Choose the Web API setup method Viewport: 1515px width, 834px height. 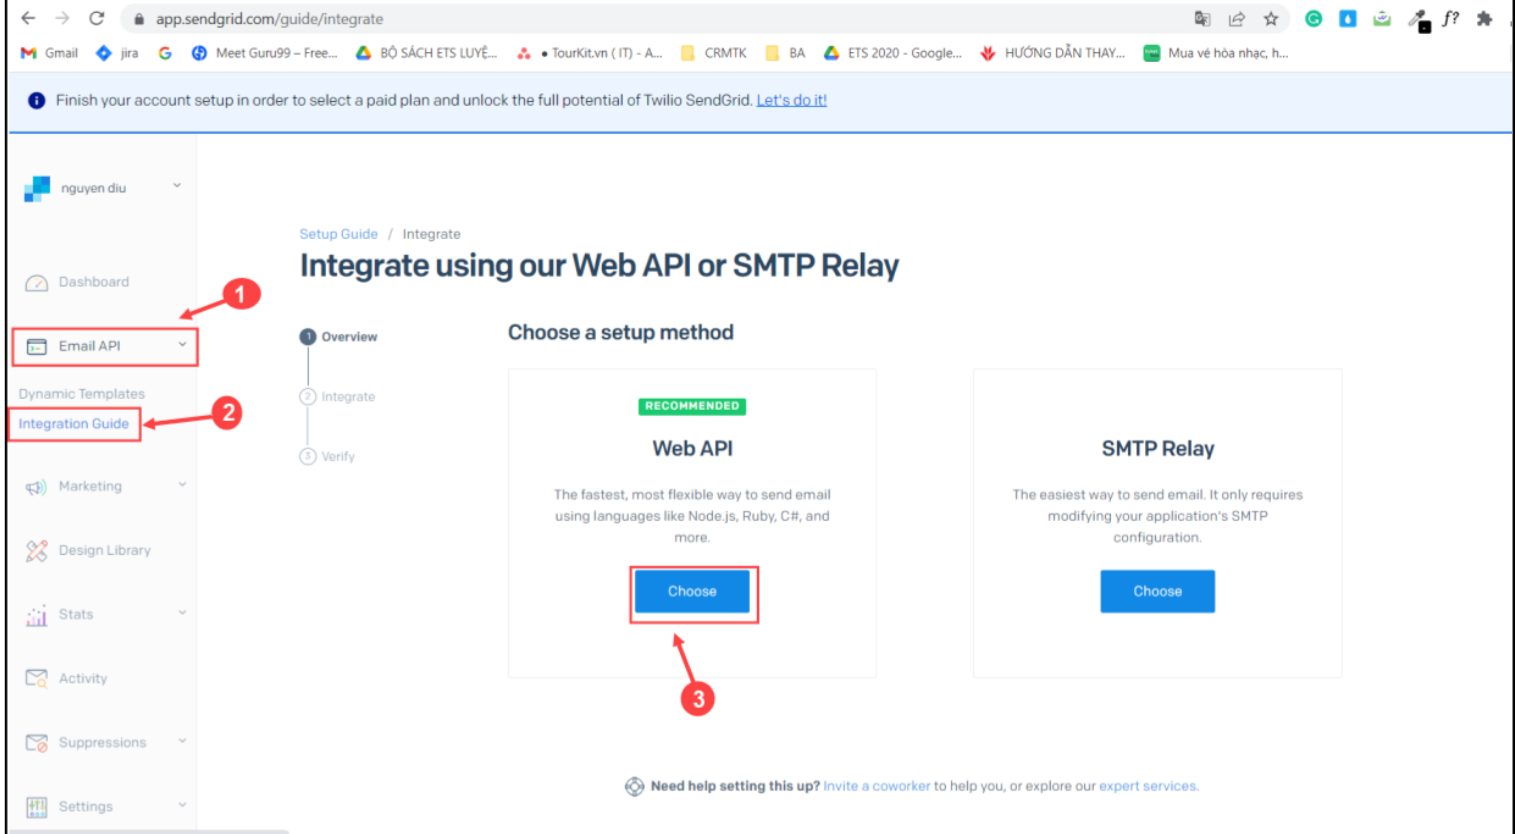pyautogui.click(x=692, y=592)
